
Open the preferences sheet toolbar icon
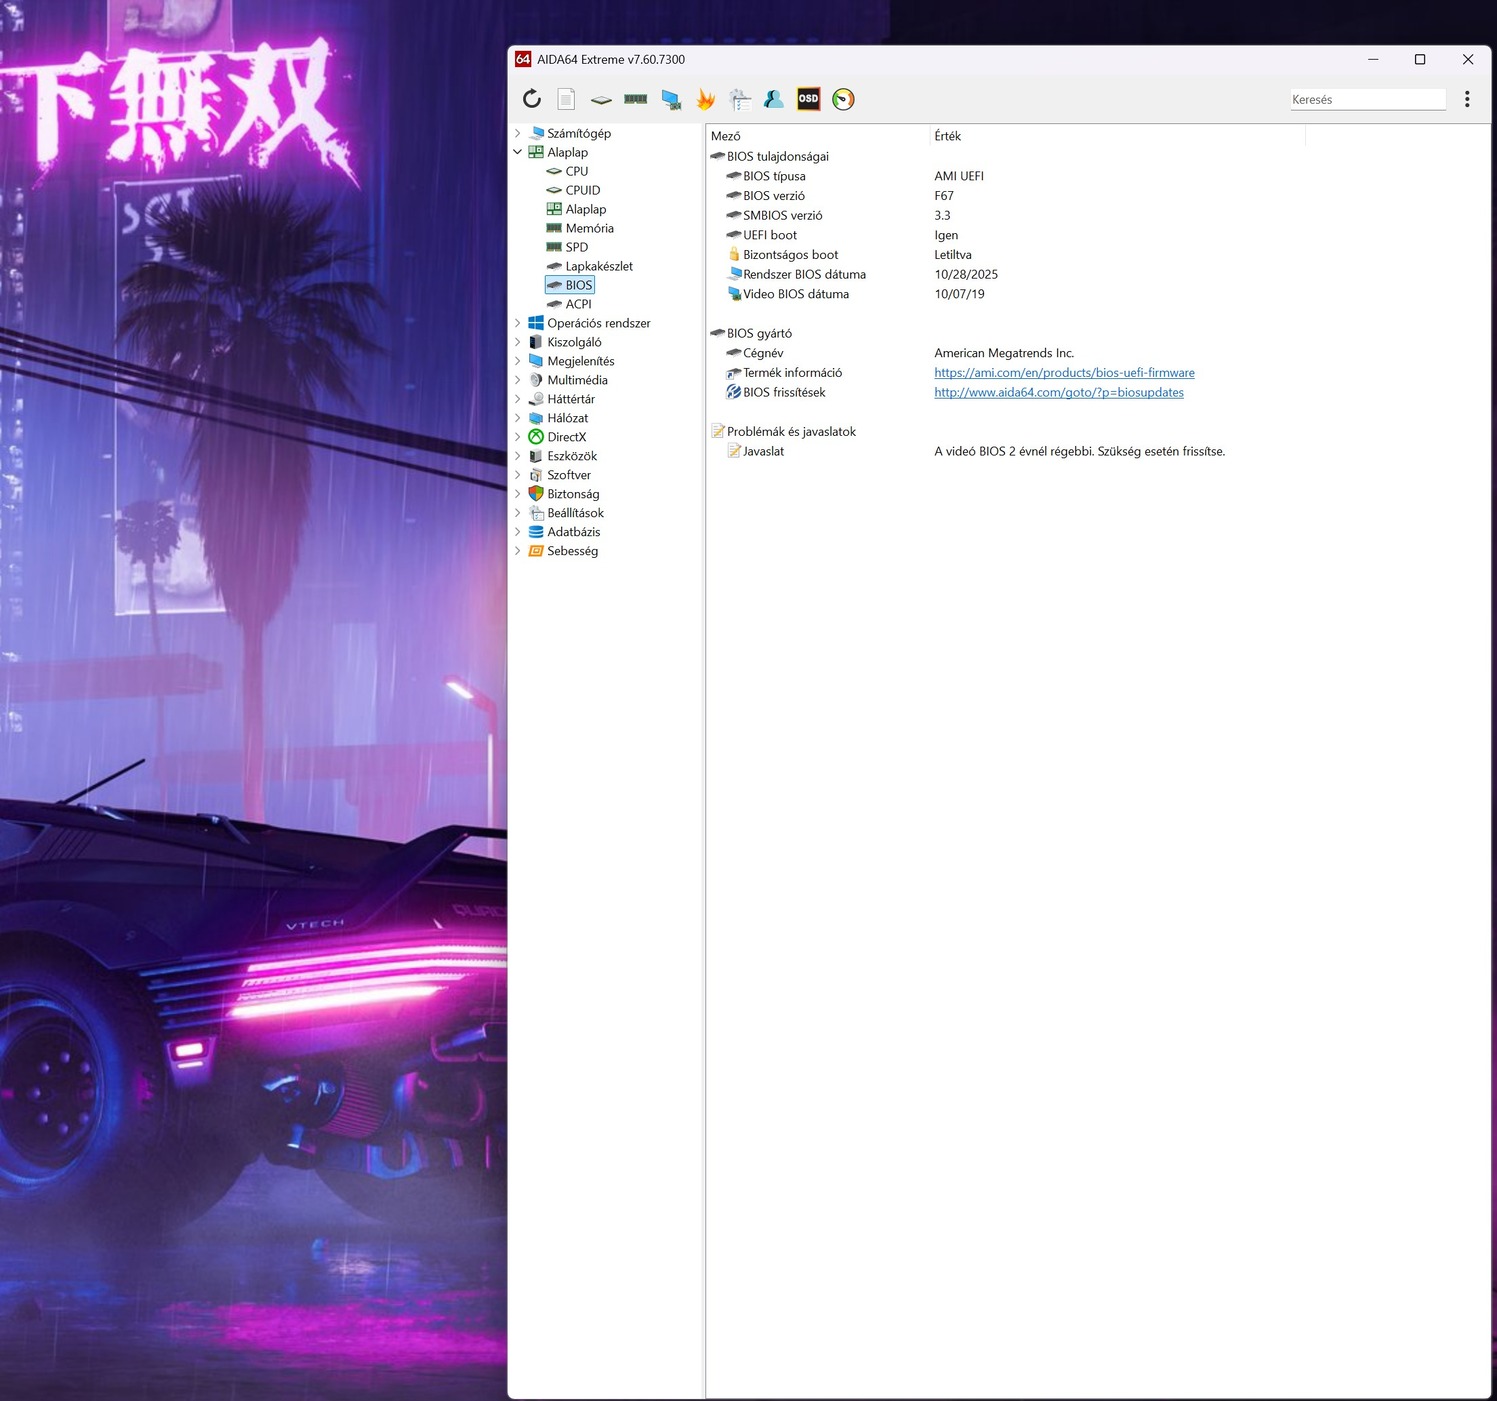pyautogui.click(x=740, y=99)
